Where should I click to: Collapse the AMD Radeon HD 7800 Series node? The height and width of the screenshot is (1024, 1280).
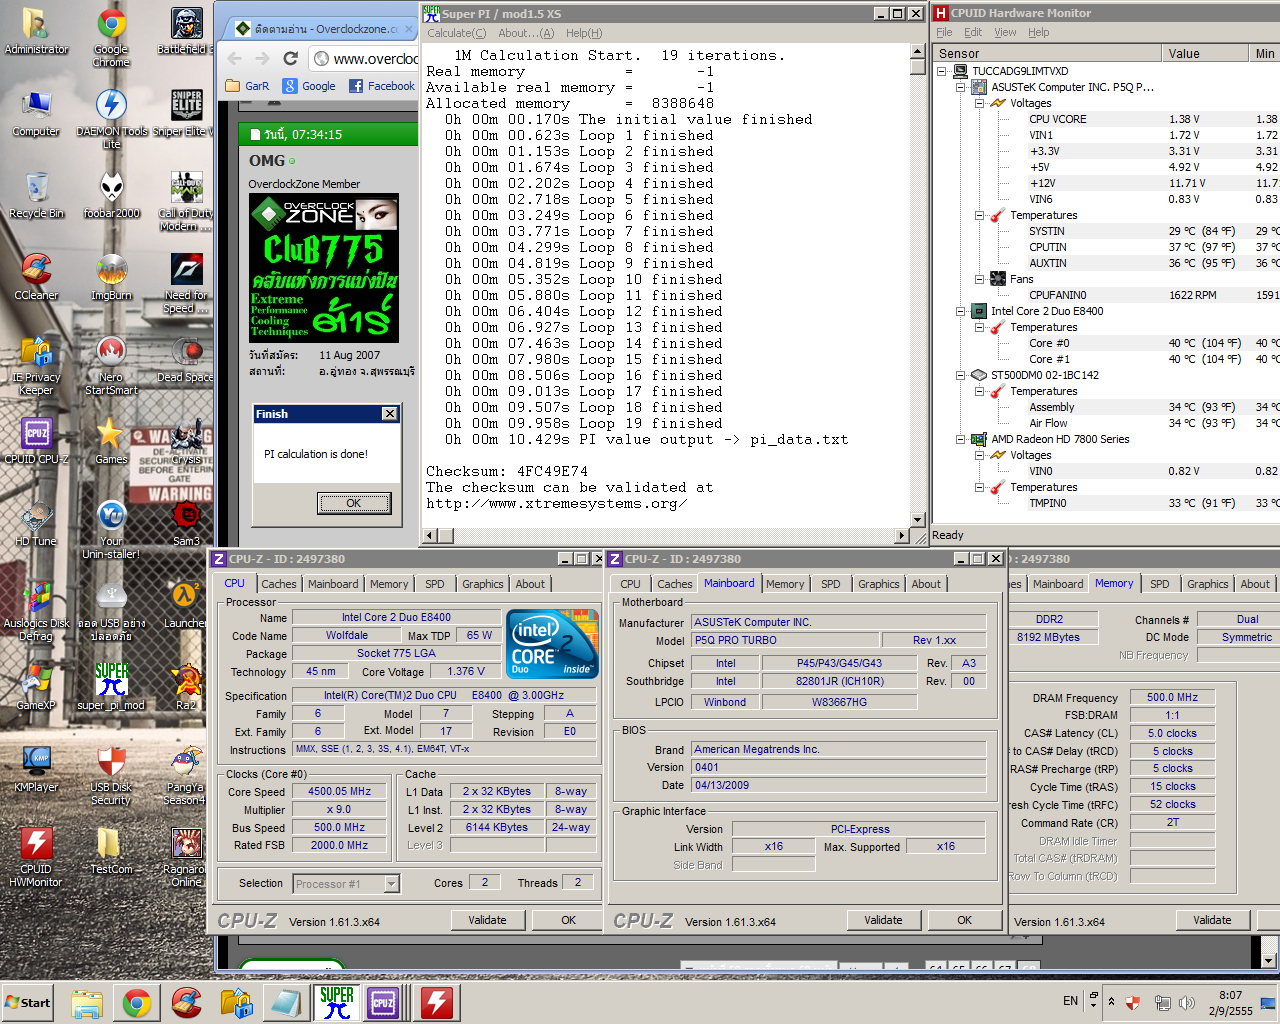(961, 439)
